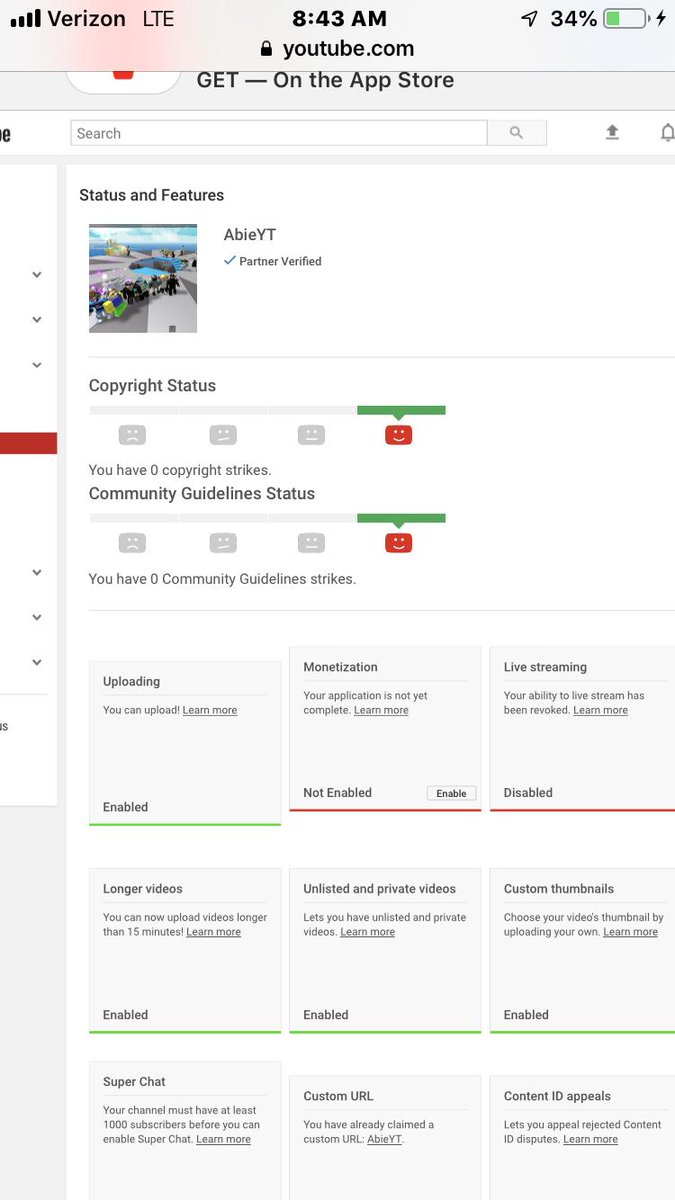Tap GET — On the App Store banner
The width and height of the screenshot is (675, 1200).
pos(325,80)
